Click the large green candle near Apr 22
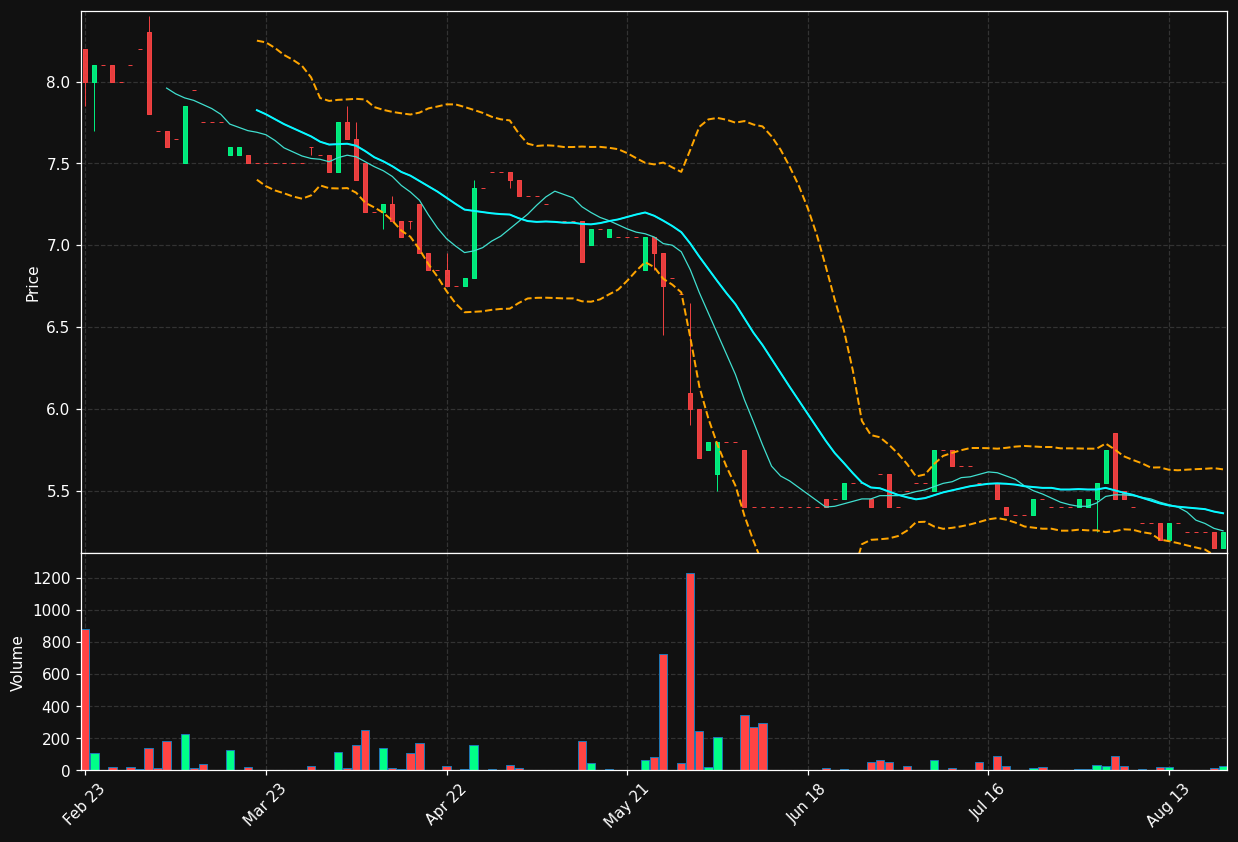The image size is (1238, 842). coord(474,233)
